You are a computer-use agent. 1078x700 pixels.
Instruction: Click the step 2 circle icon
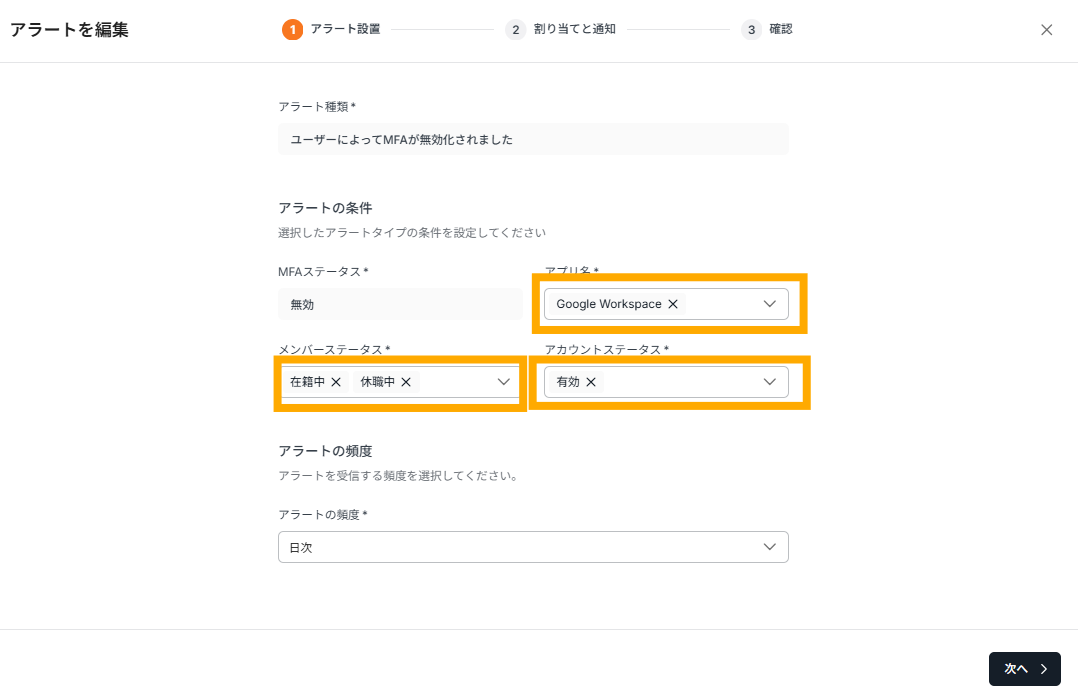coord(515,30)
